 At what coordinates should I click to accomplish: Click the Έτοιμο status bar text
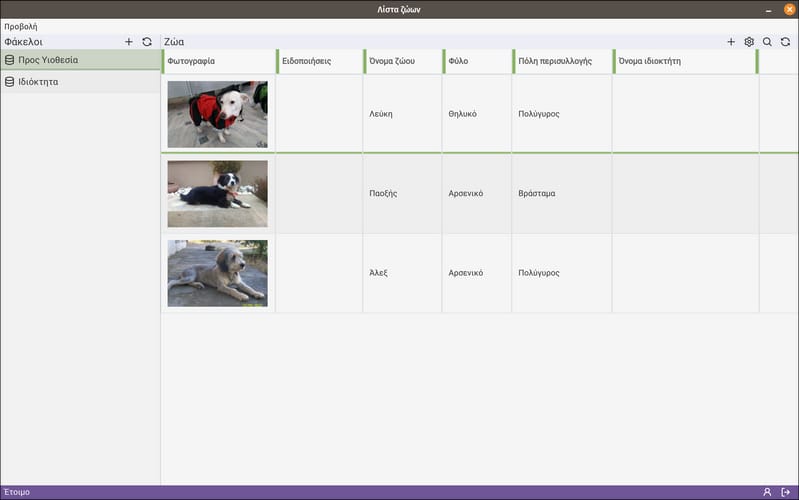pos(17,492)
